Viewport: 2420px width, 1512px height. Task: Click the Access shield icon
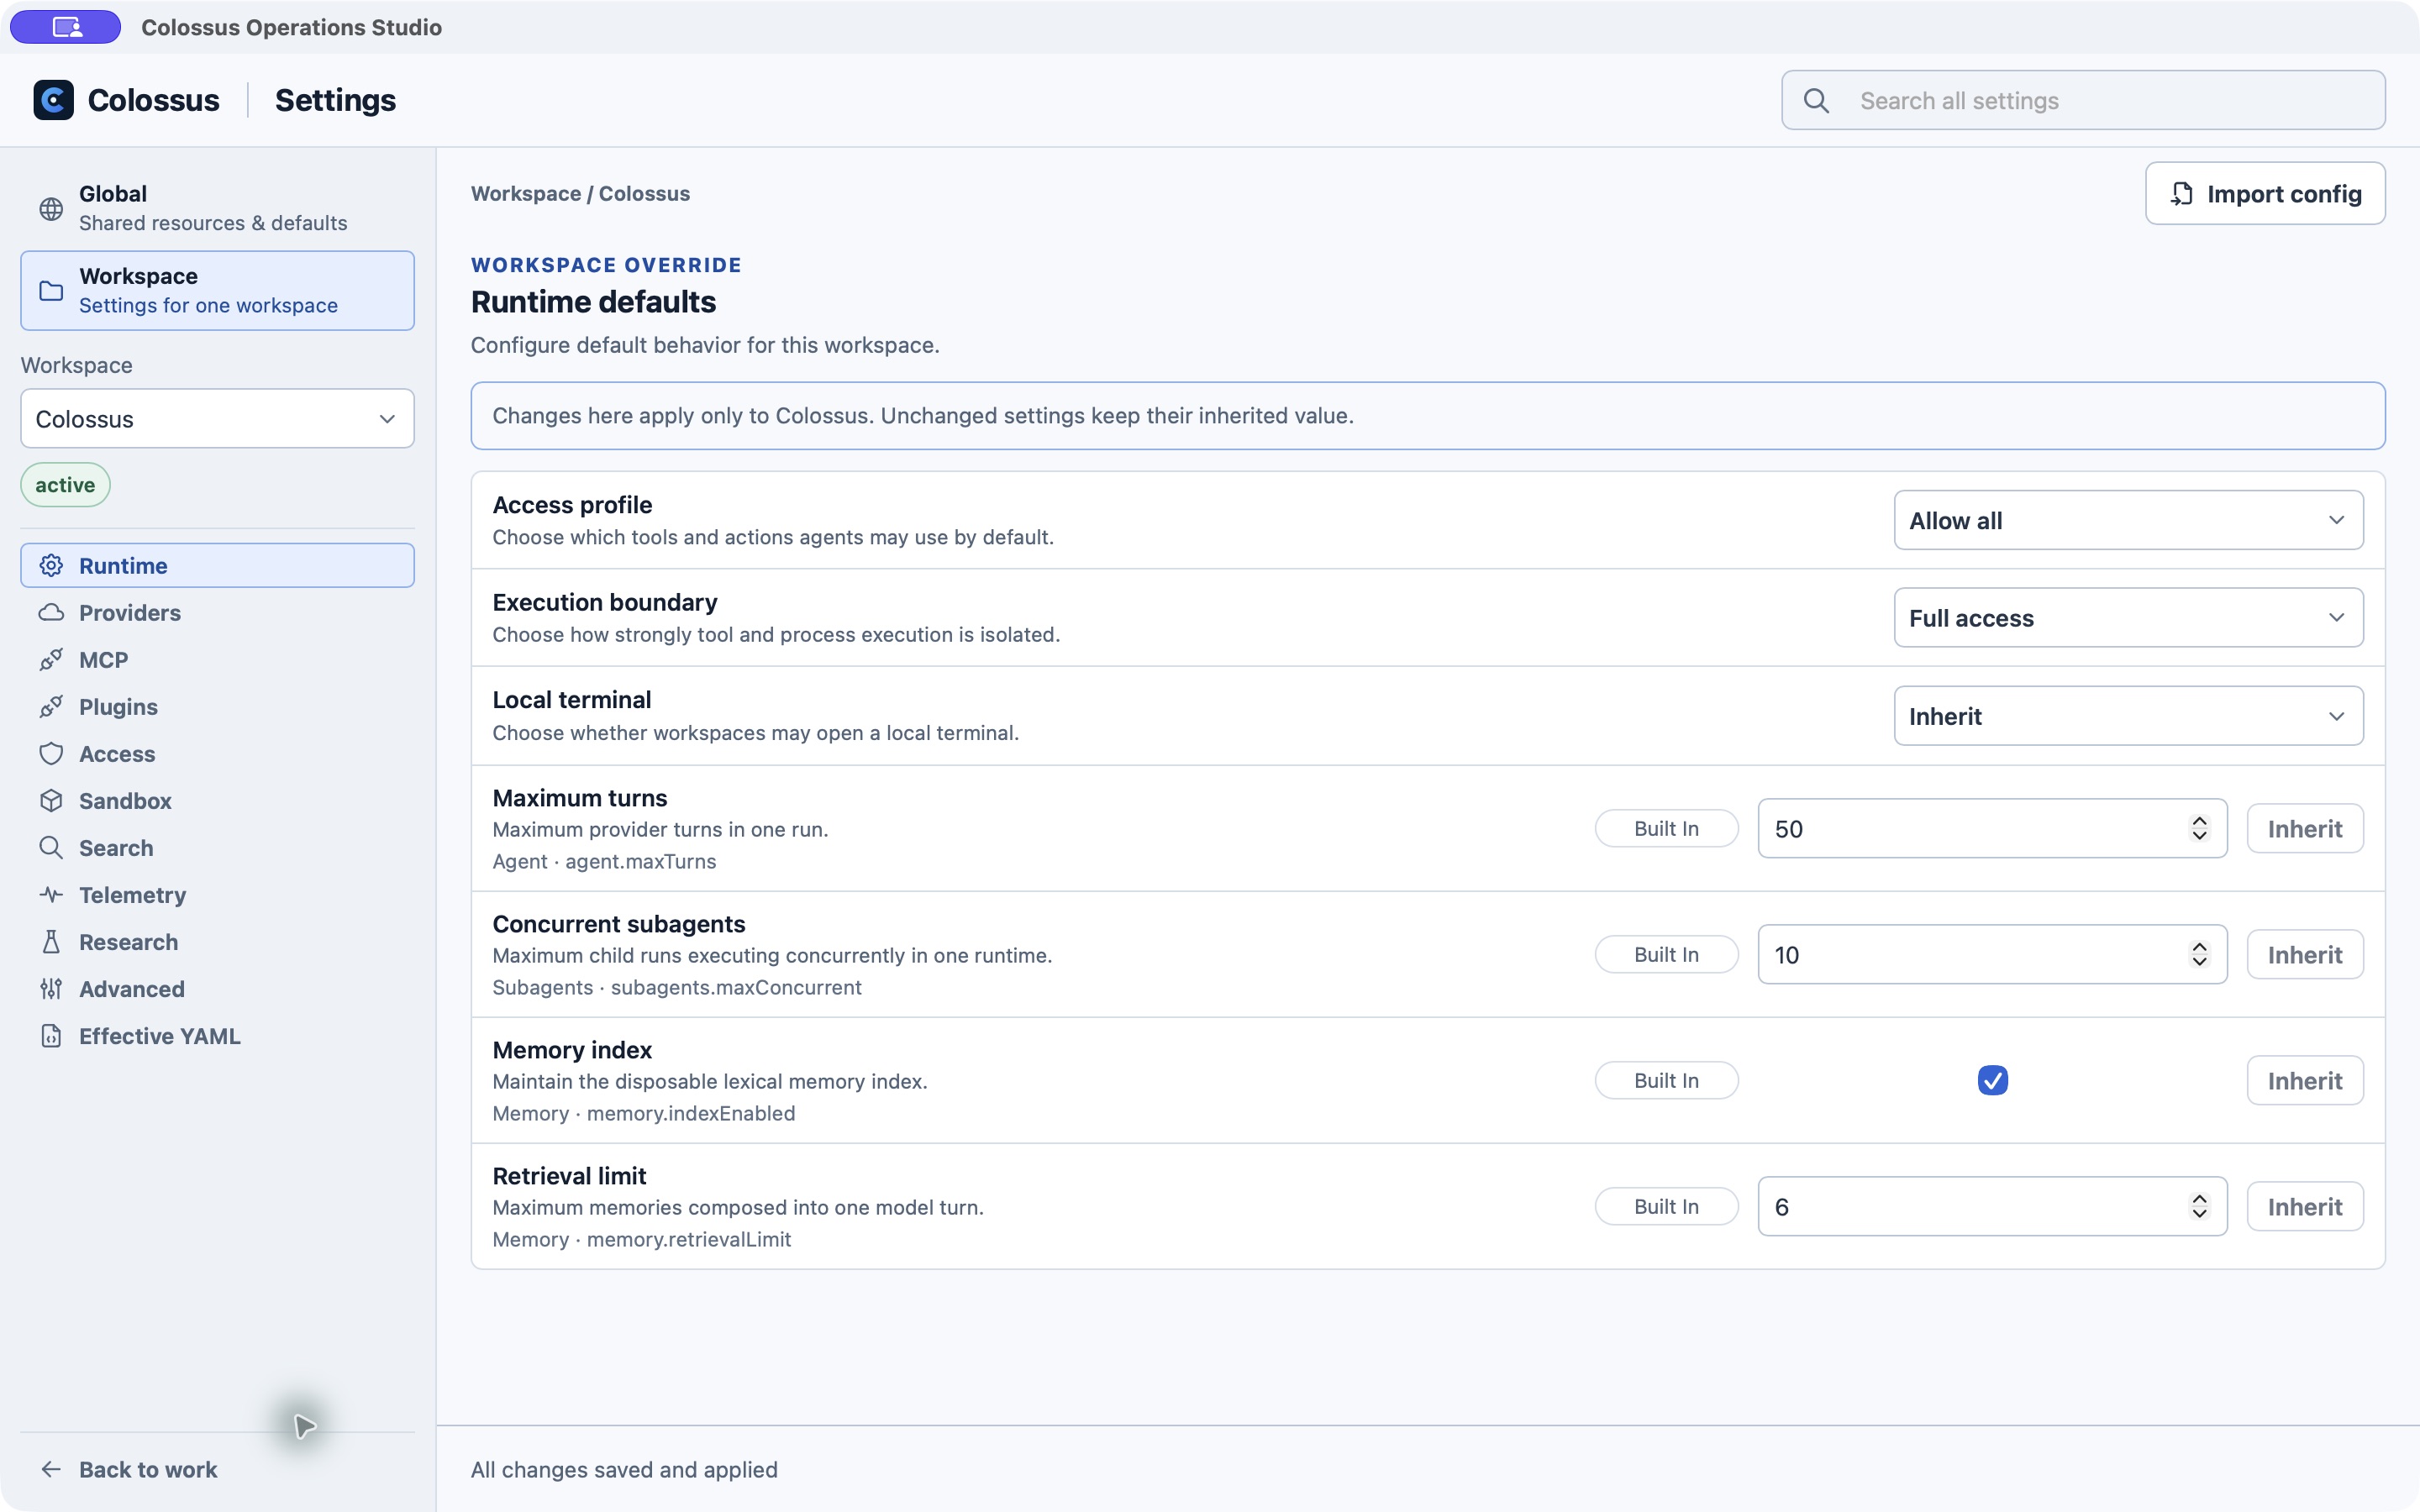tap(51, 754)
